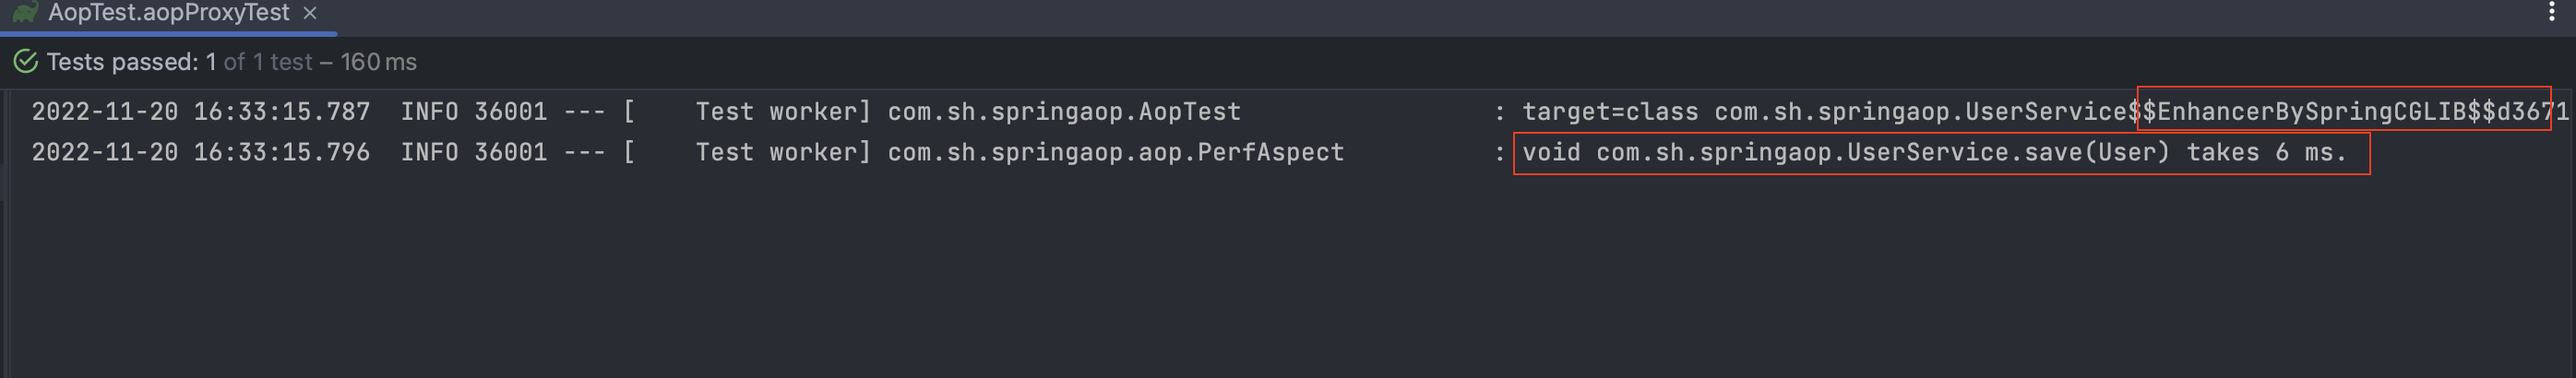2576x378 pixels.
Task: Click com.sh.springaop.aop.PerfAspect logger name
Action: point(1116,152)
